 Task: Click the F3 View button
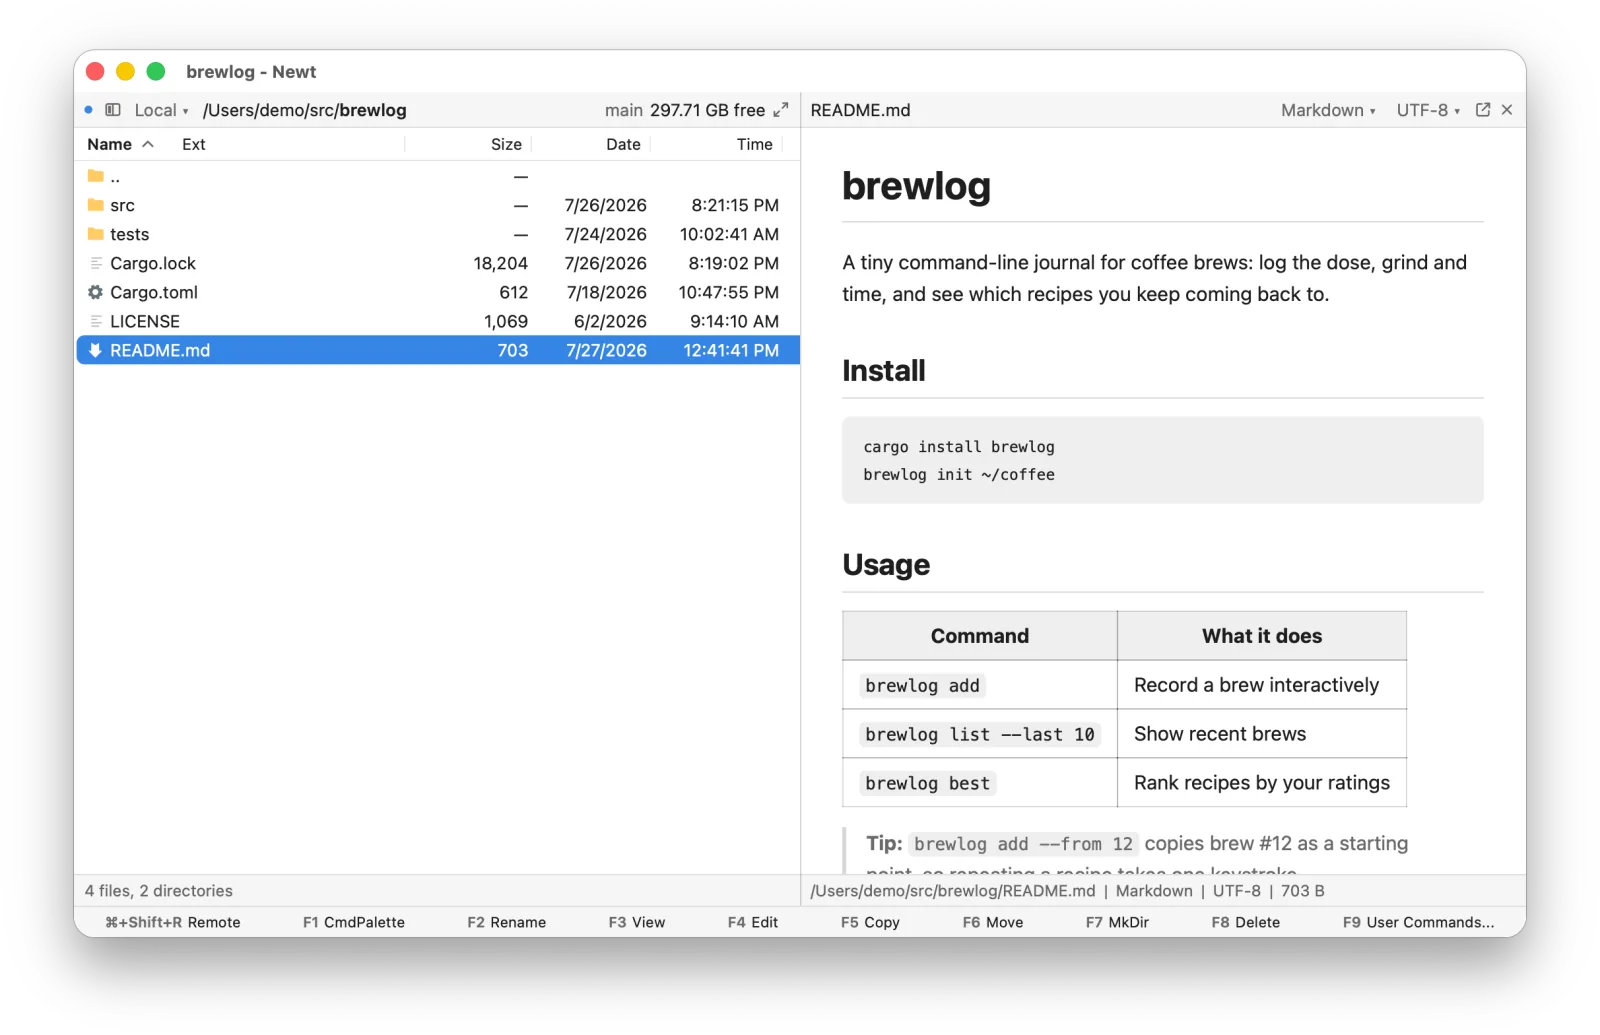tap(637, 922)
